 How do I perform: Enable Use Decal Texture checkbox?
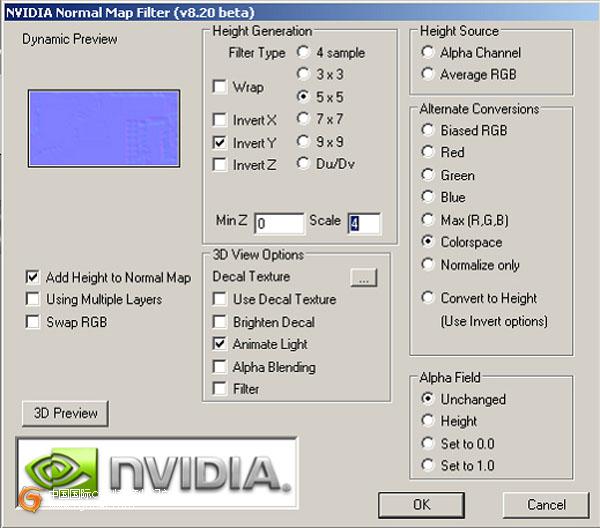(220, 299)
